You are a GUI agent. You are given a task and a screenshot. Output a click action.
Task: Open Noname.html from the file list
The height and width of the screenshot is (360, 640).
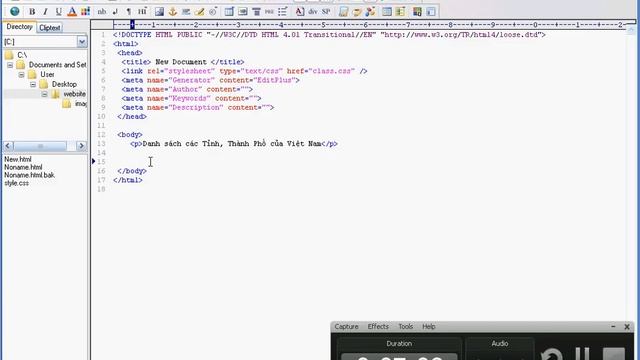click(x=23, y=167)
